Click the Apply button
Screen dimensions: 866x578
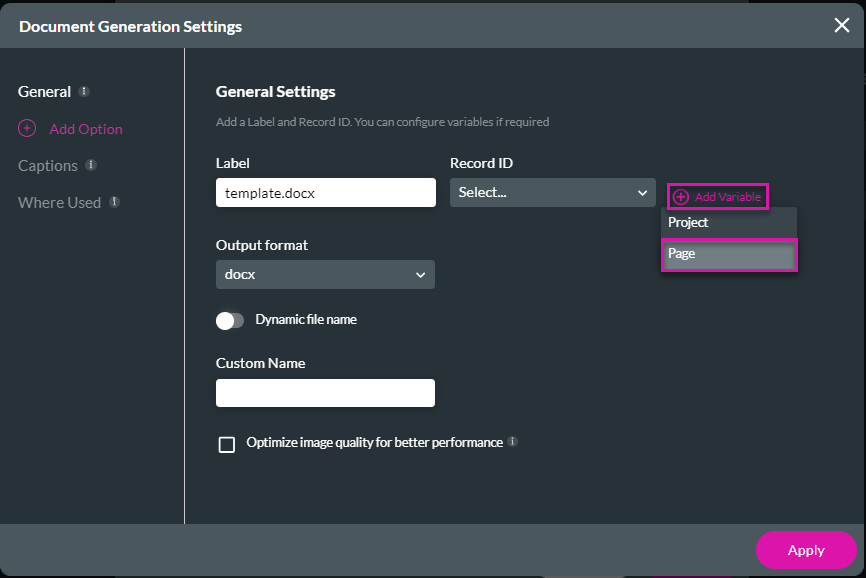[806, 550]
